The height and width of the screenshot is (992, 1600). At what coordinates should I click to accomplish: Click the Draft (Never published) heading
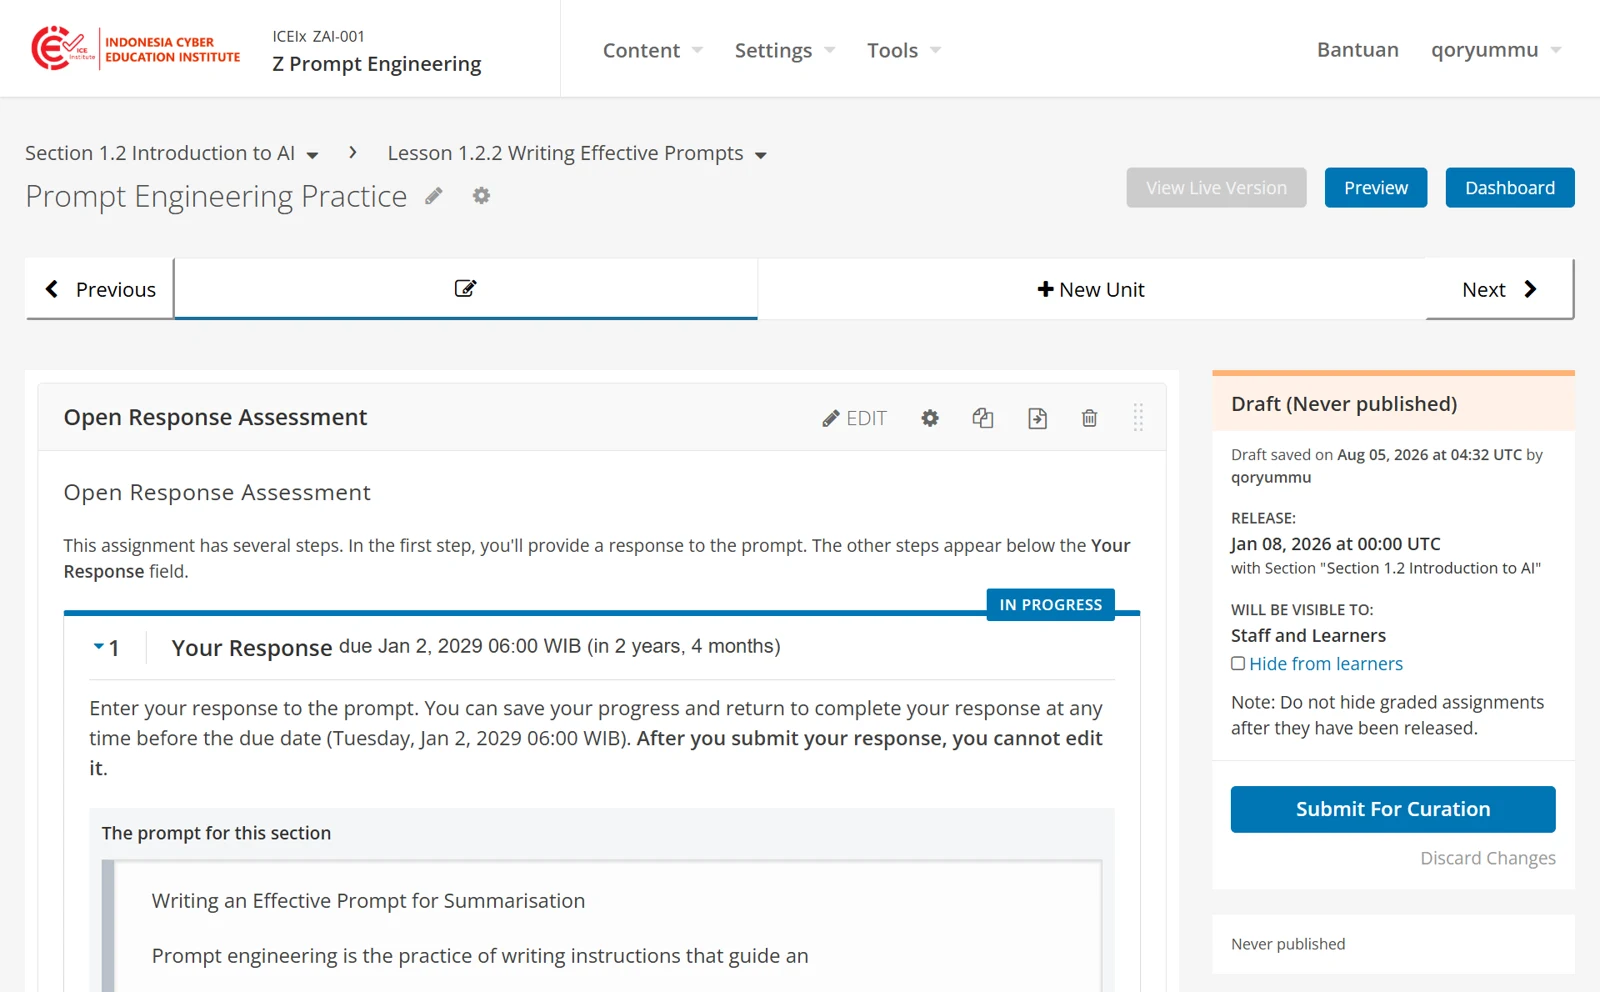[1344, 404]
